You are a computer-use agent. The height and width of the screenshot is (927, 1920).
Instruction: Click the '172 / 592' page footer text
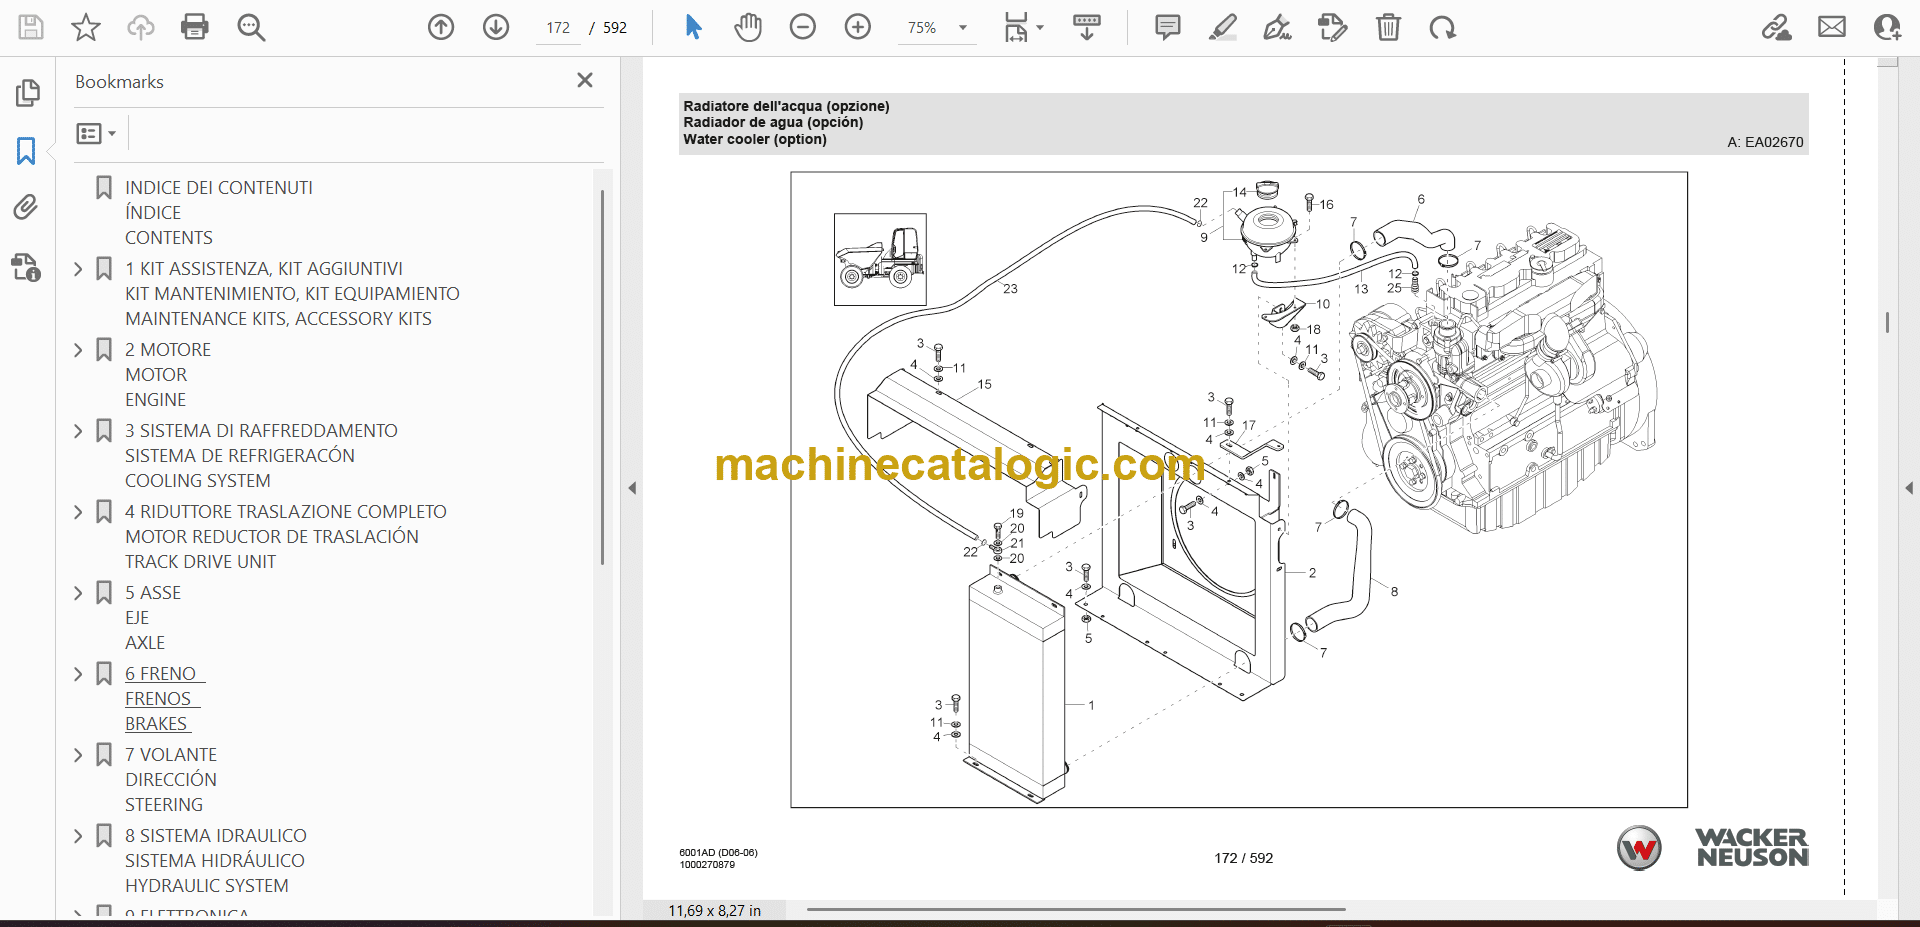click(x=1243, y=858)
